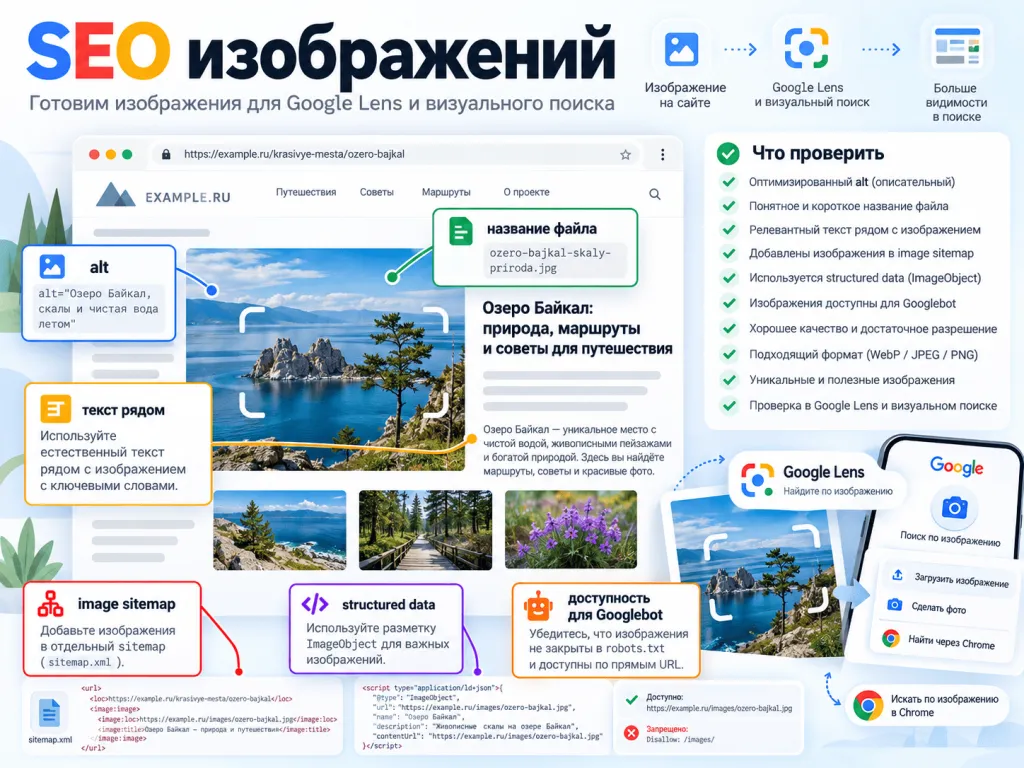Open the Путешествия menu item
This screenshot has width=1024, height=768.
306,192
